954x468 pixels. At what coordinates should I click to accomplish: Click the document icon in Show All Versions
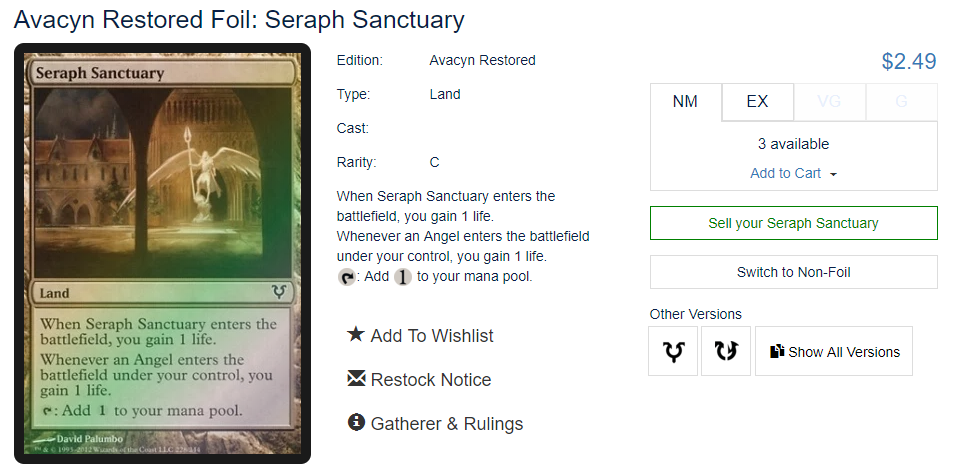point(777,351)
